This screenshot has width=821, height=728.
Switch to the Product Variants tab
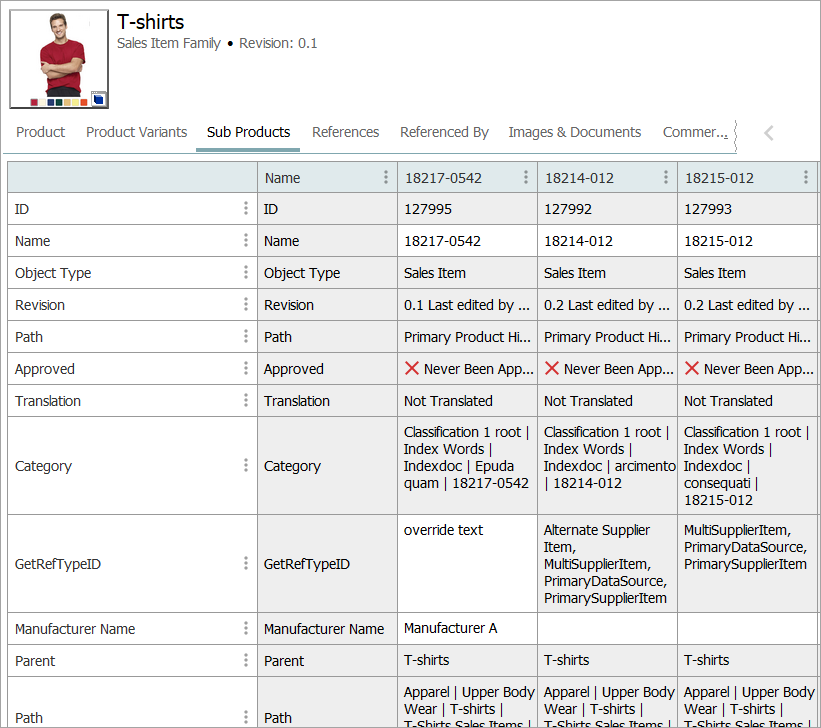[136, 132]
